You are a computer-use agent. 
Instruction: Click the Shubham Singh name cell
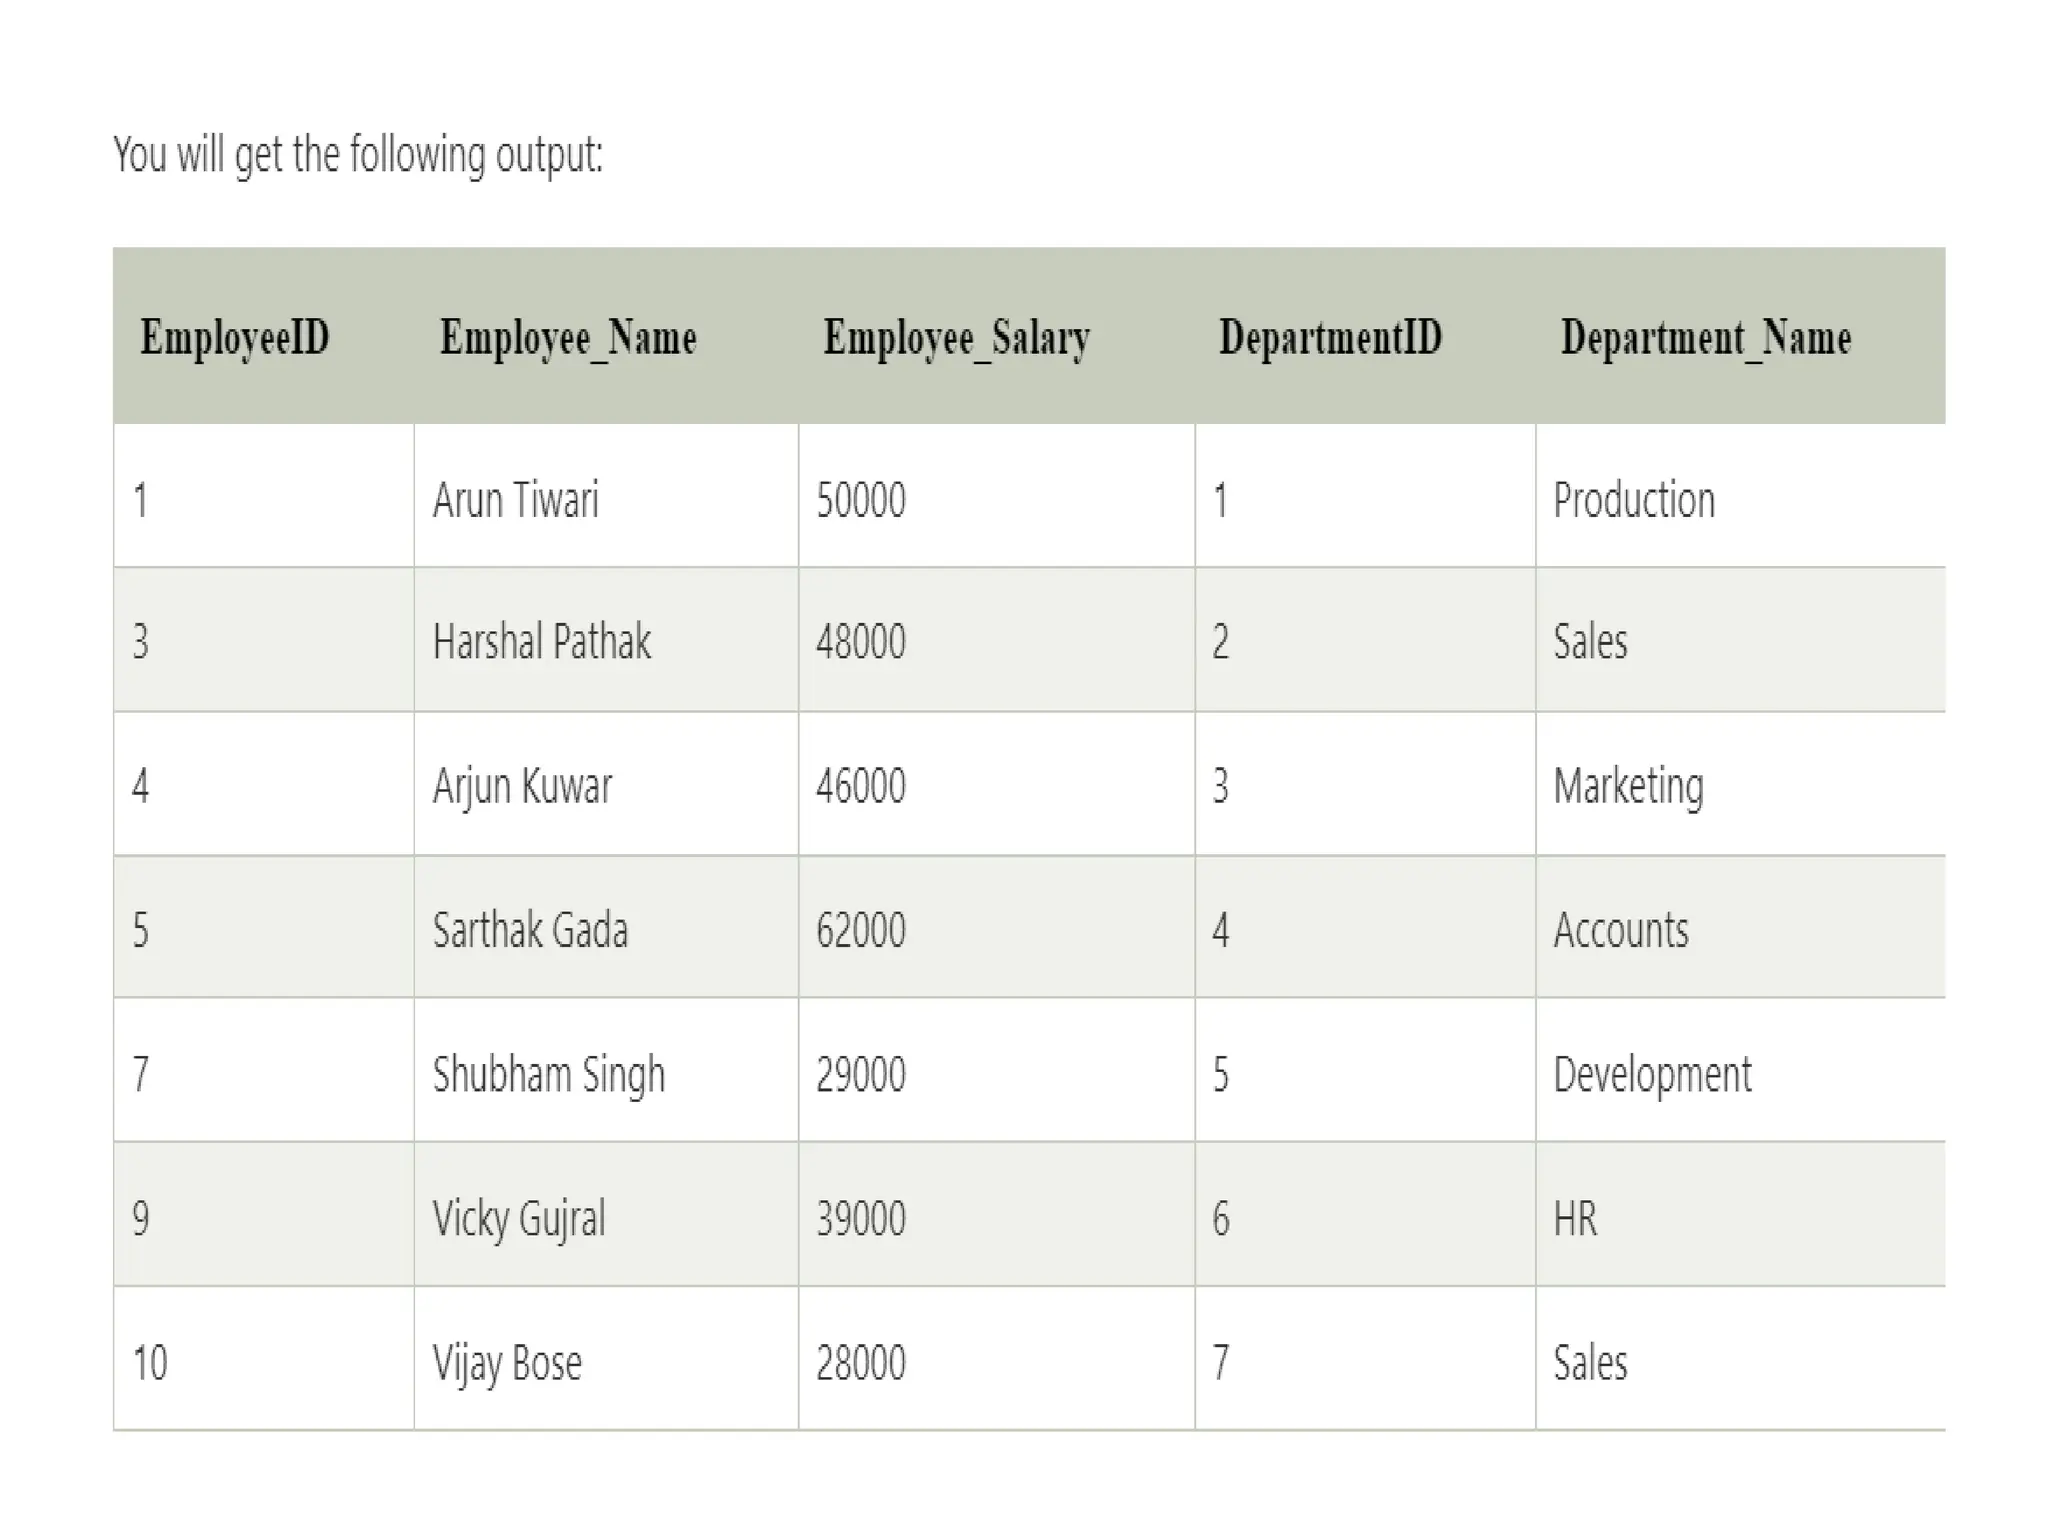(548, 1074)
